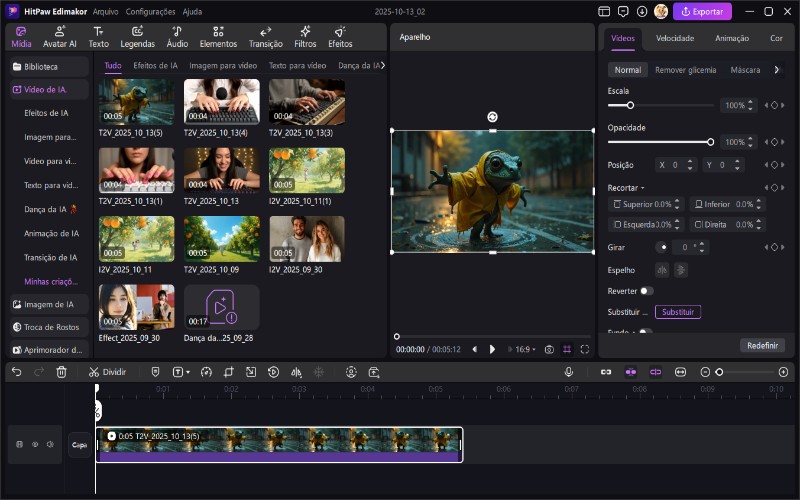Viewport: 800px width, 500px height.
Task: Select the Texto tool
Action: 98,37
